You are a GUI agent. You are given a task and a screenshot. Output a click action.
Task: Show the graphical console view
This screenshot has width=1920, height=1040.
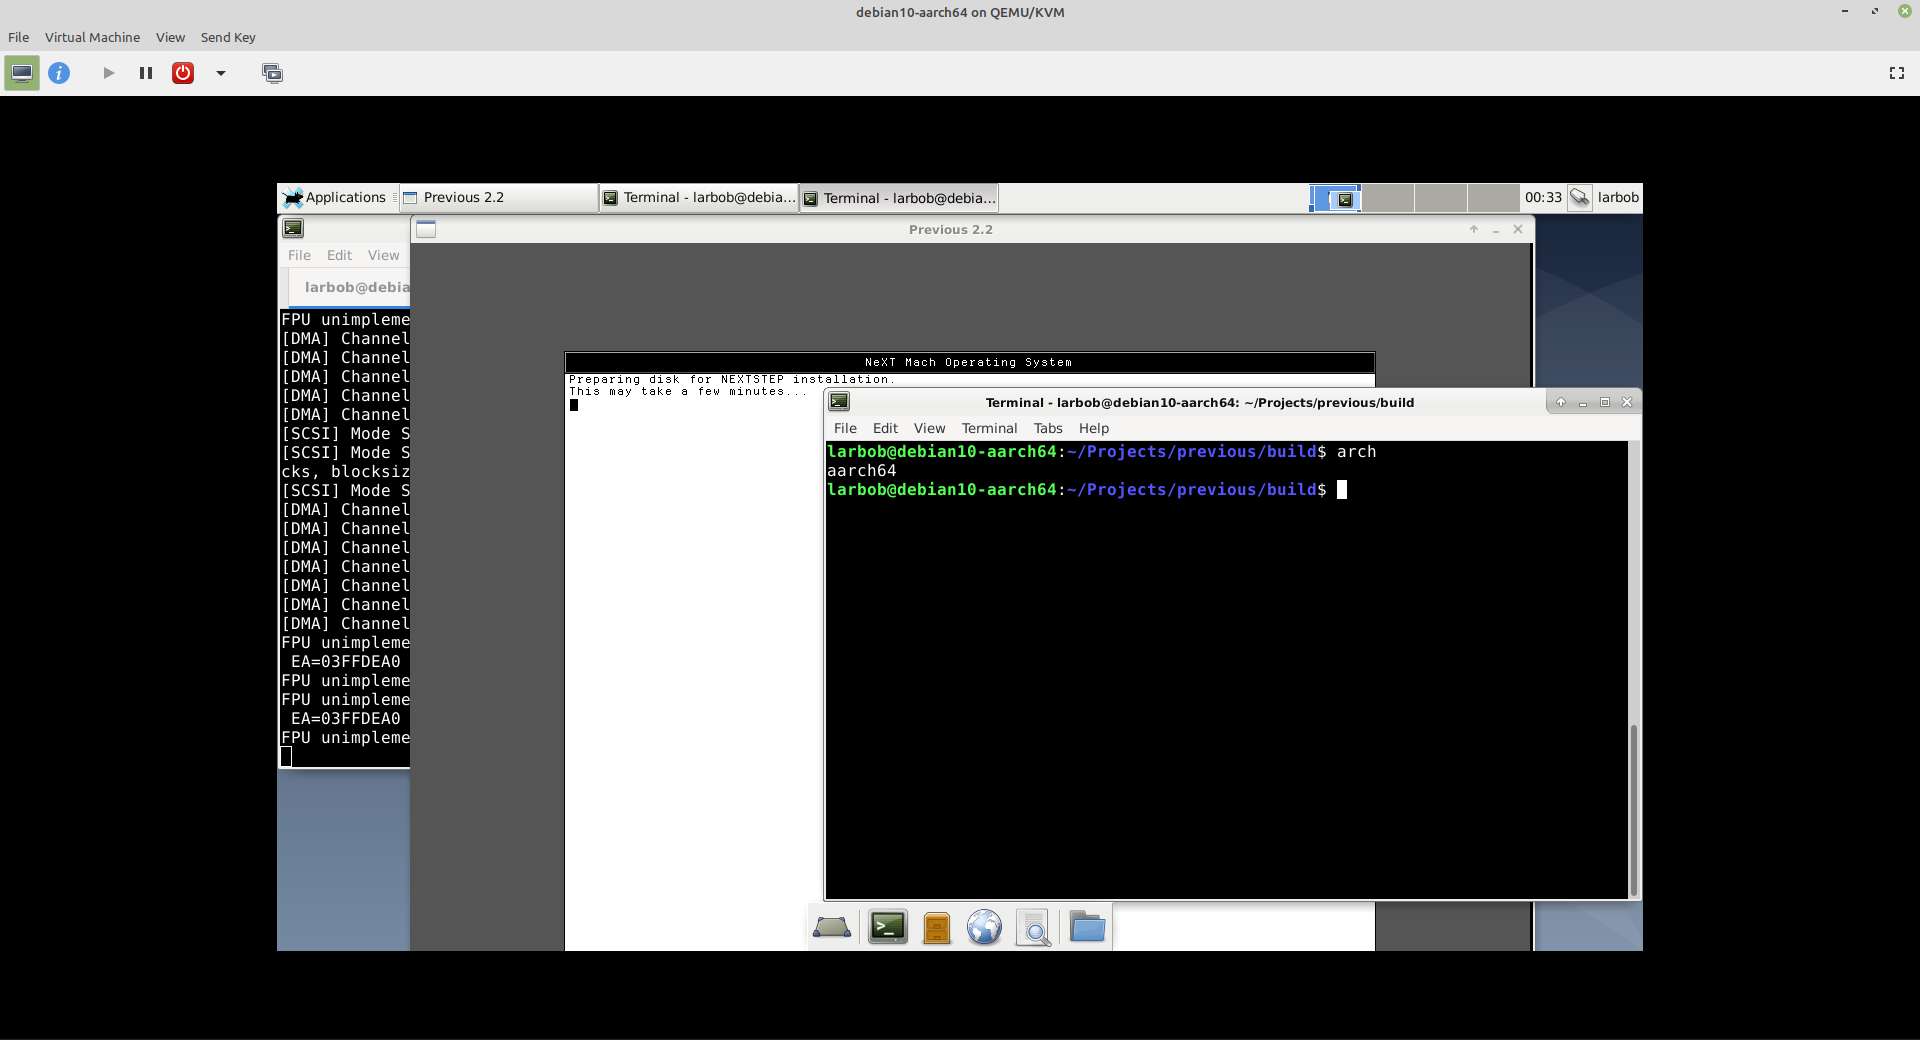click(x=21, y=73)
